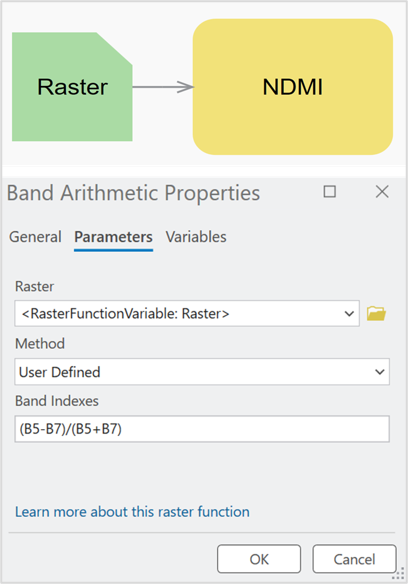Confirm with the OK button
Image resolution: width=408 pixels, height=584 pixels.
[259, 559]
